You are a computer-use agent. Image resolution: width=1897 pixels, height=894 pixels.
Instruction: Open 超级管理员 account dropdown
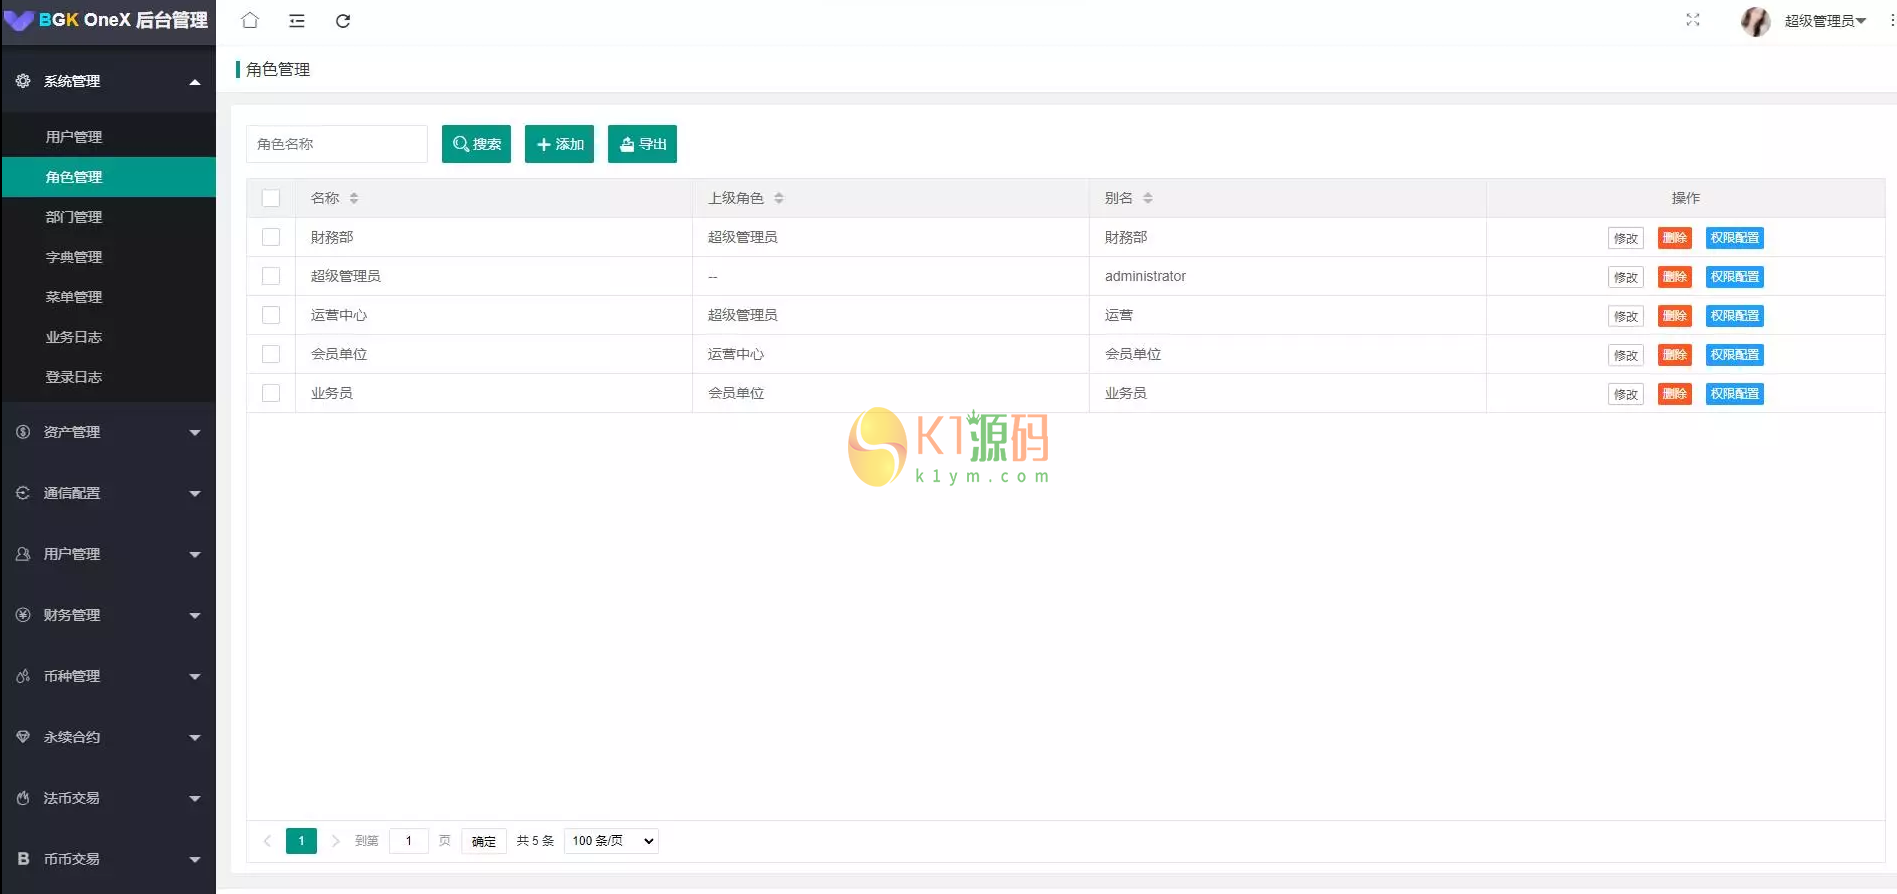(x=1826, y=21)
